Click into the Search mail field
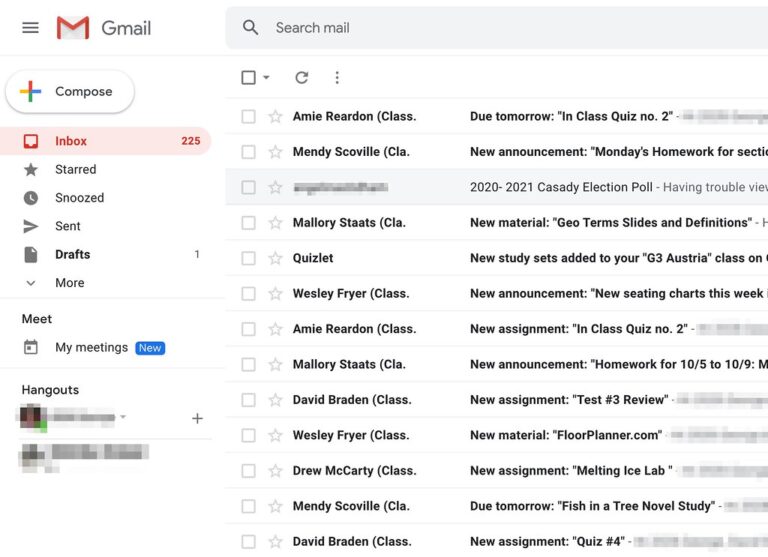Image resolution: width=768 pixels, height=557 pixels. [497, 28]
